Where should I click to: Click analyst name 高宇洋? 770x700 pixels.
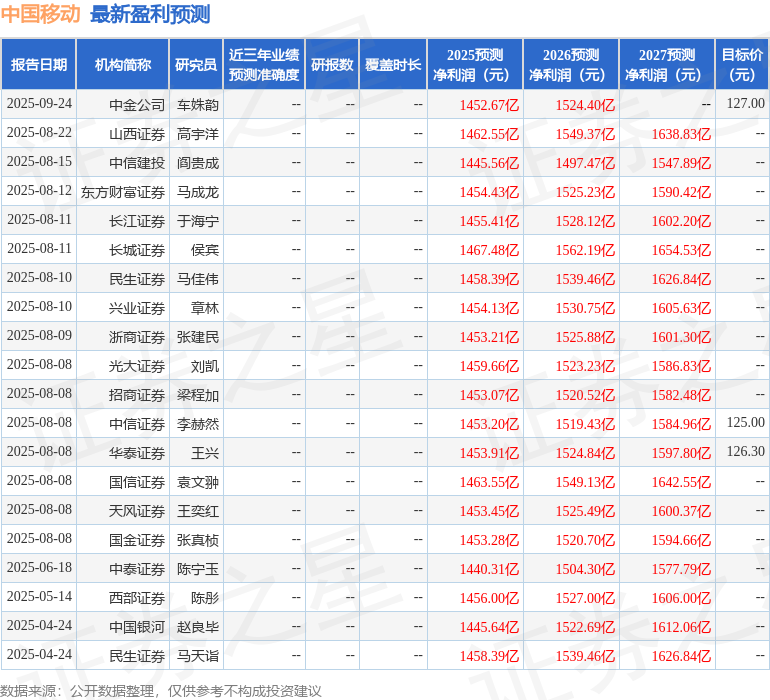(198, 133)
